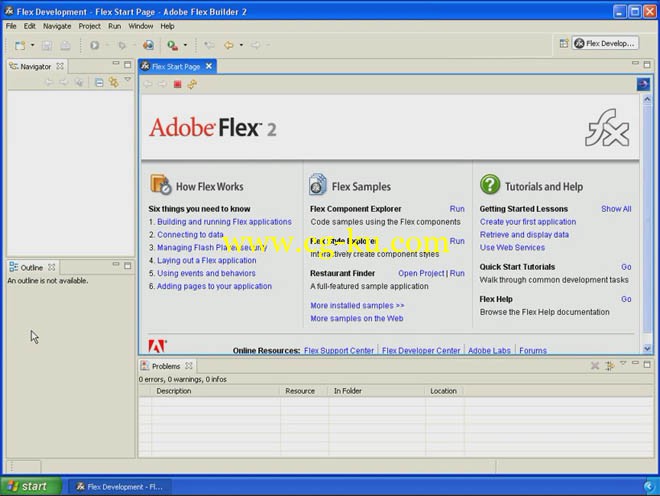Open the Run menu

tap(114, 26)
